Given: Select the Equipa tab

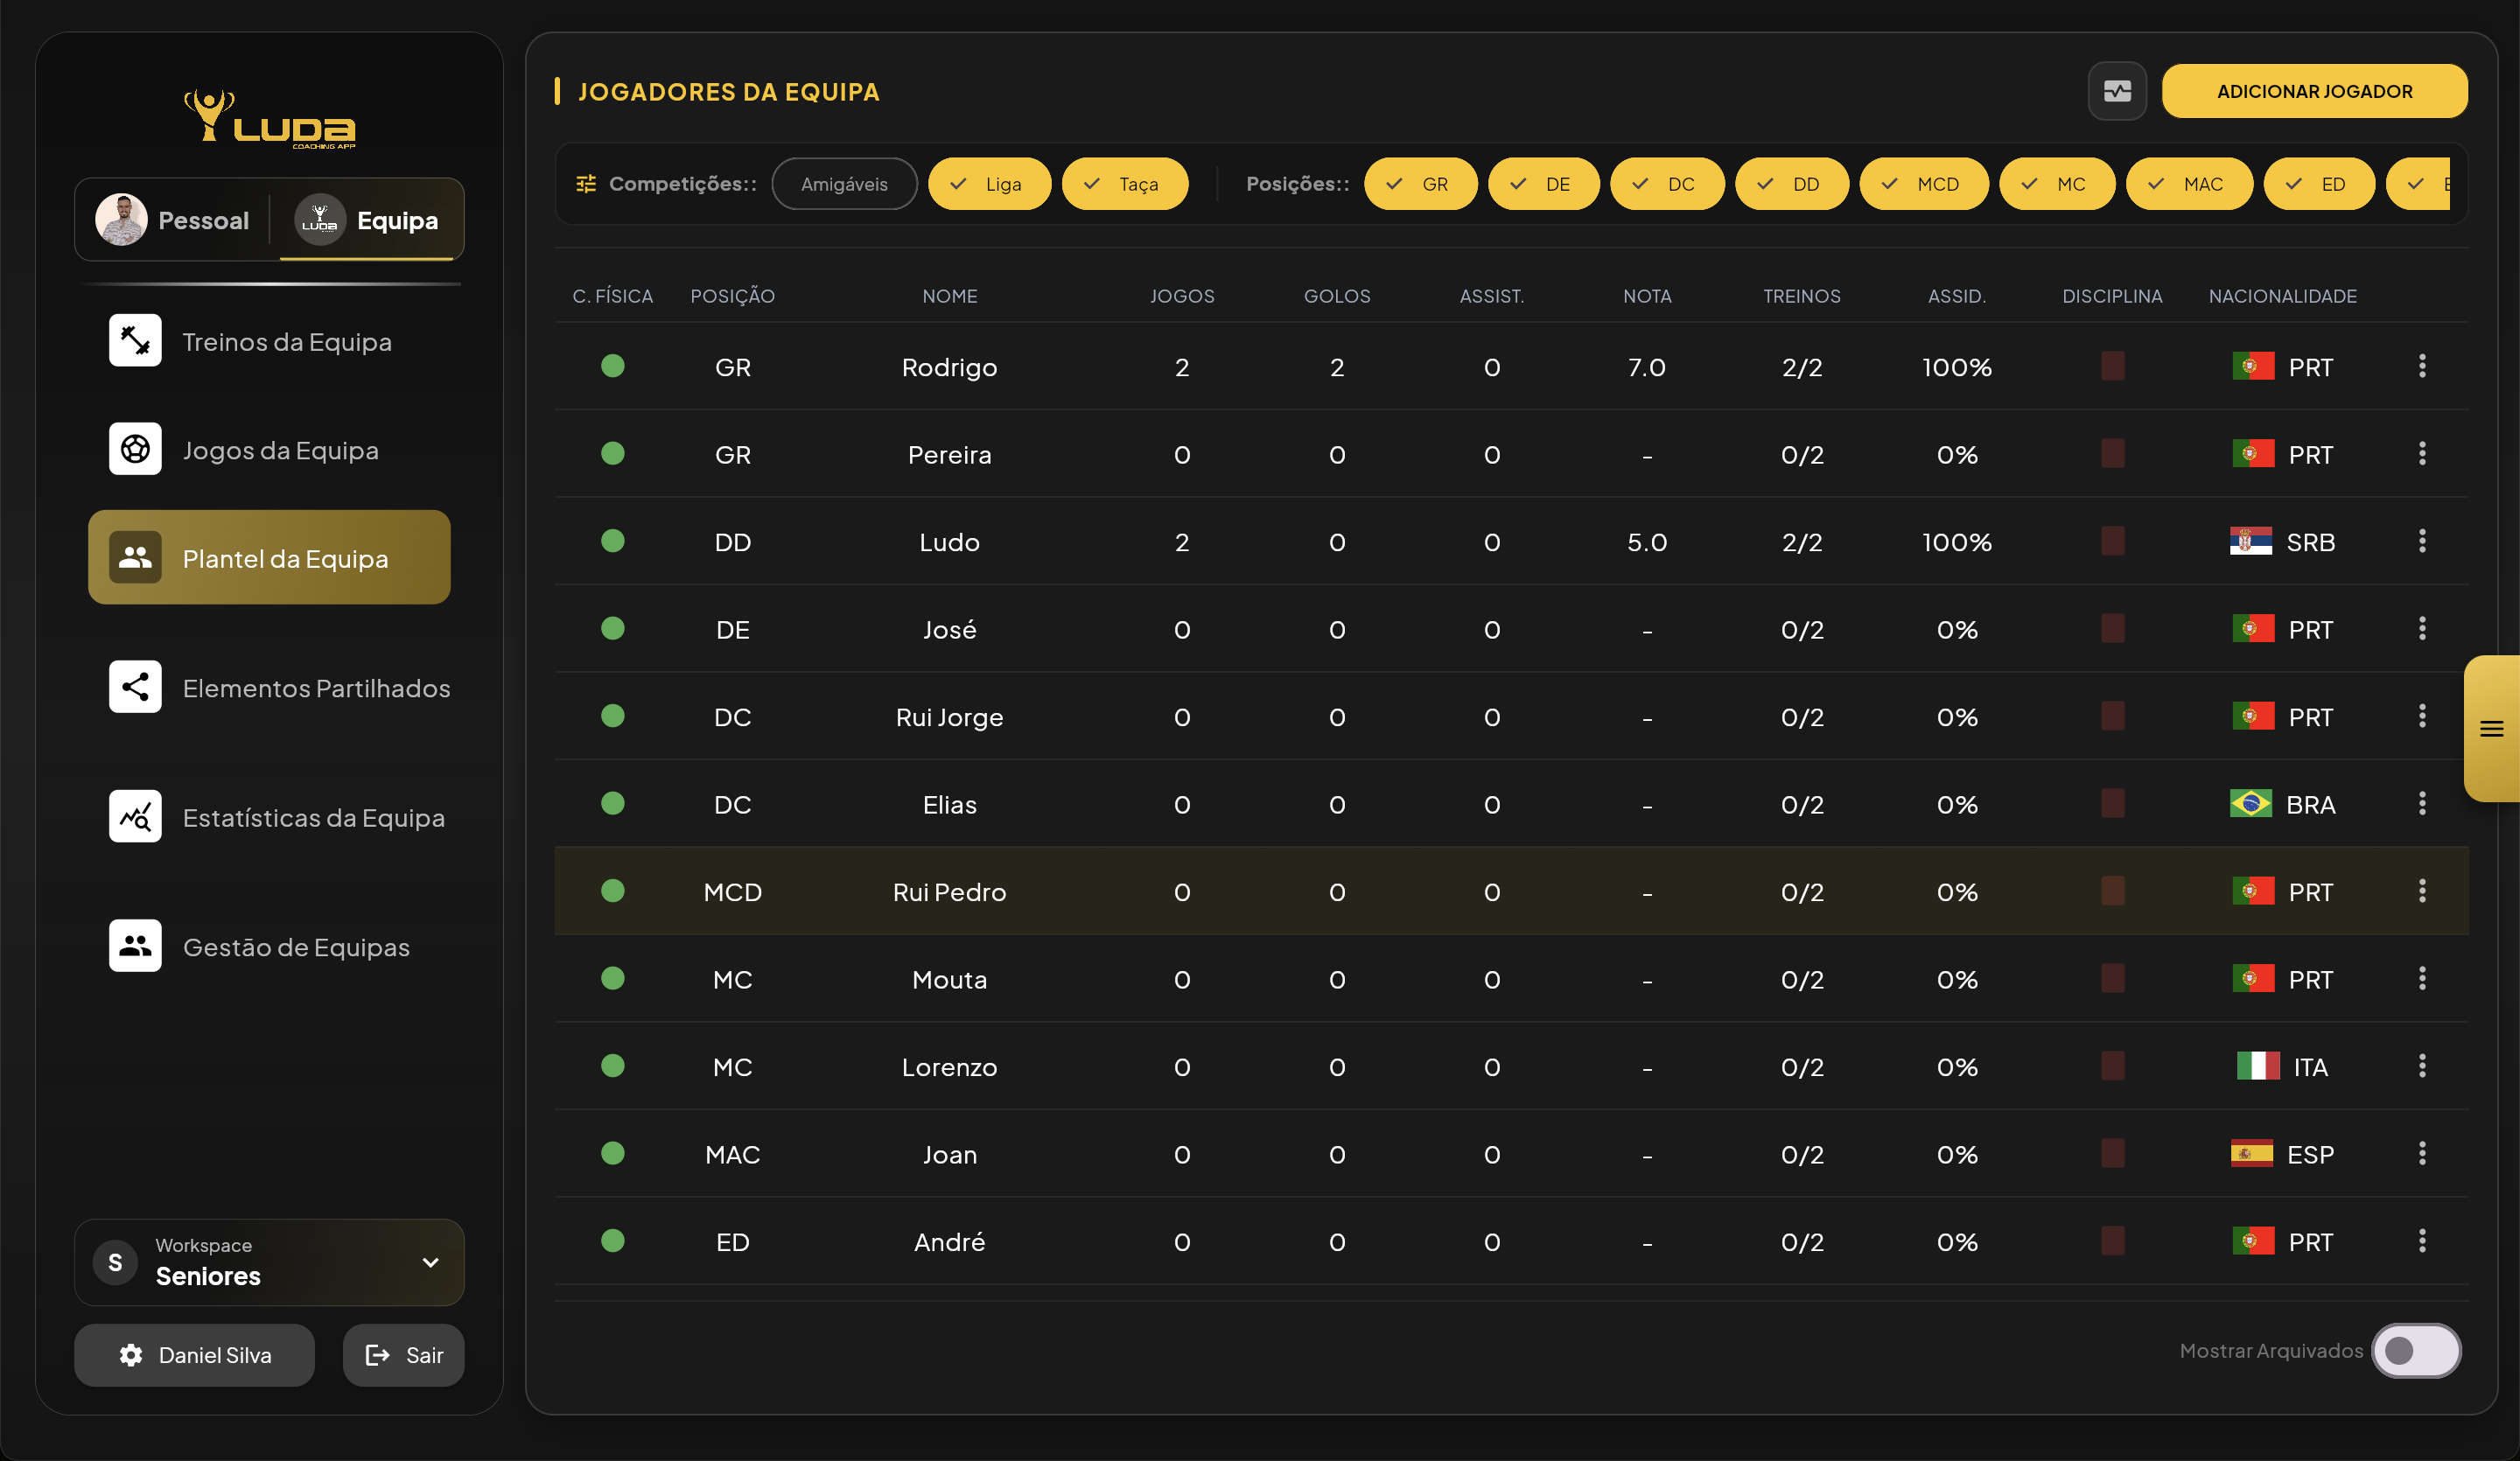Looking at the screenshot, I should tap(372, 220).
